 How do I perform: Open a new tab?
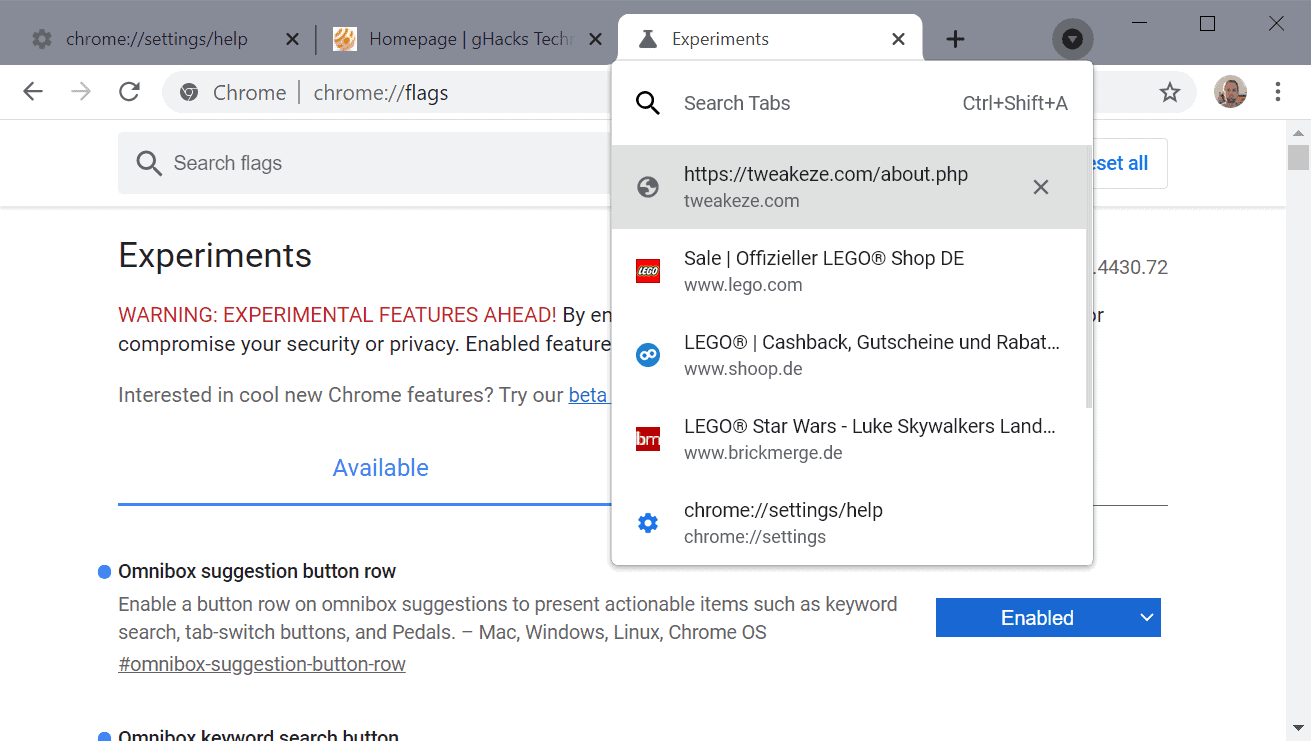pyautogui.click(x=955, y=39)
